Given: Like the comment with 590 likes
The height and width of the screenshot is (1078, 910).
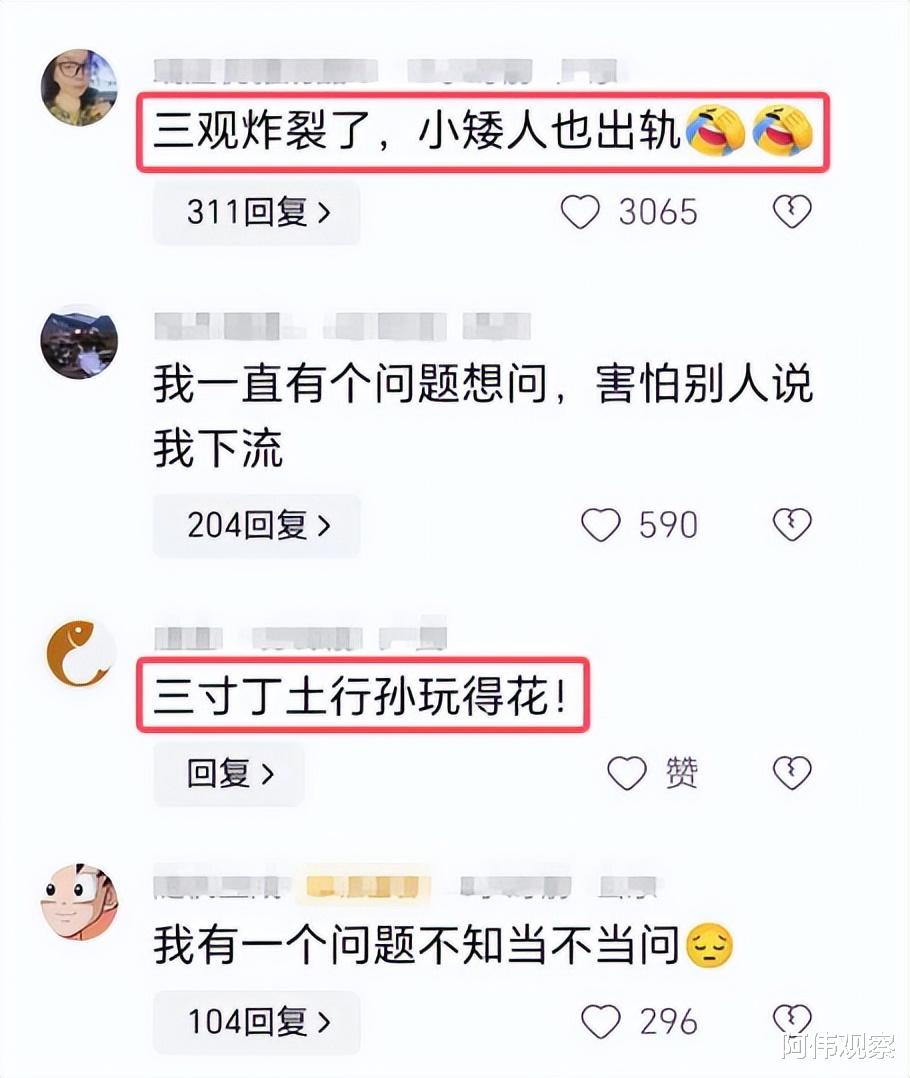Looking at the screenshot, I should pos(601,525).
